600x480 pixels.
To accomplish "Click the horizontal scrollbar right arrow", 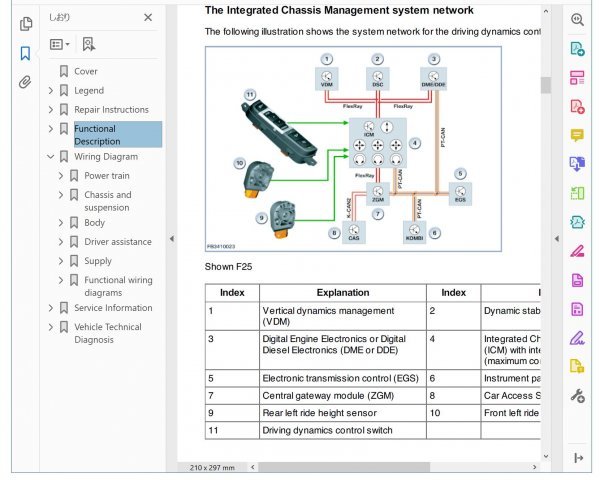I will [535, 467].
